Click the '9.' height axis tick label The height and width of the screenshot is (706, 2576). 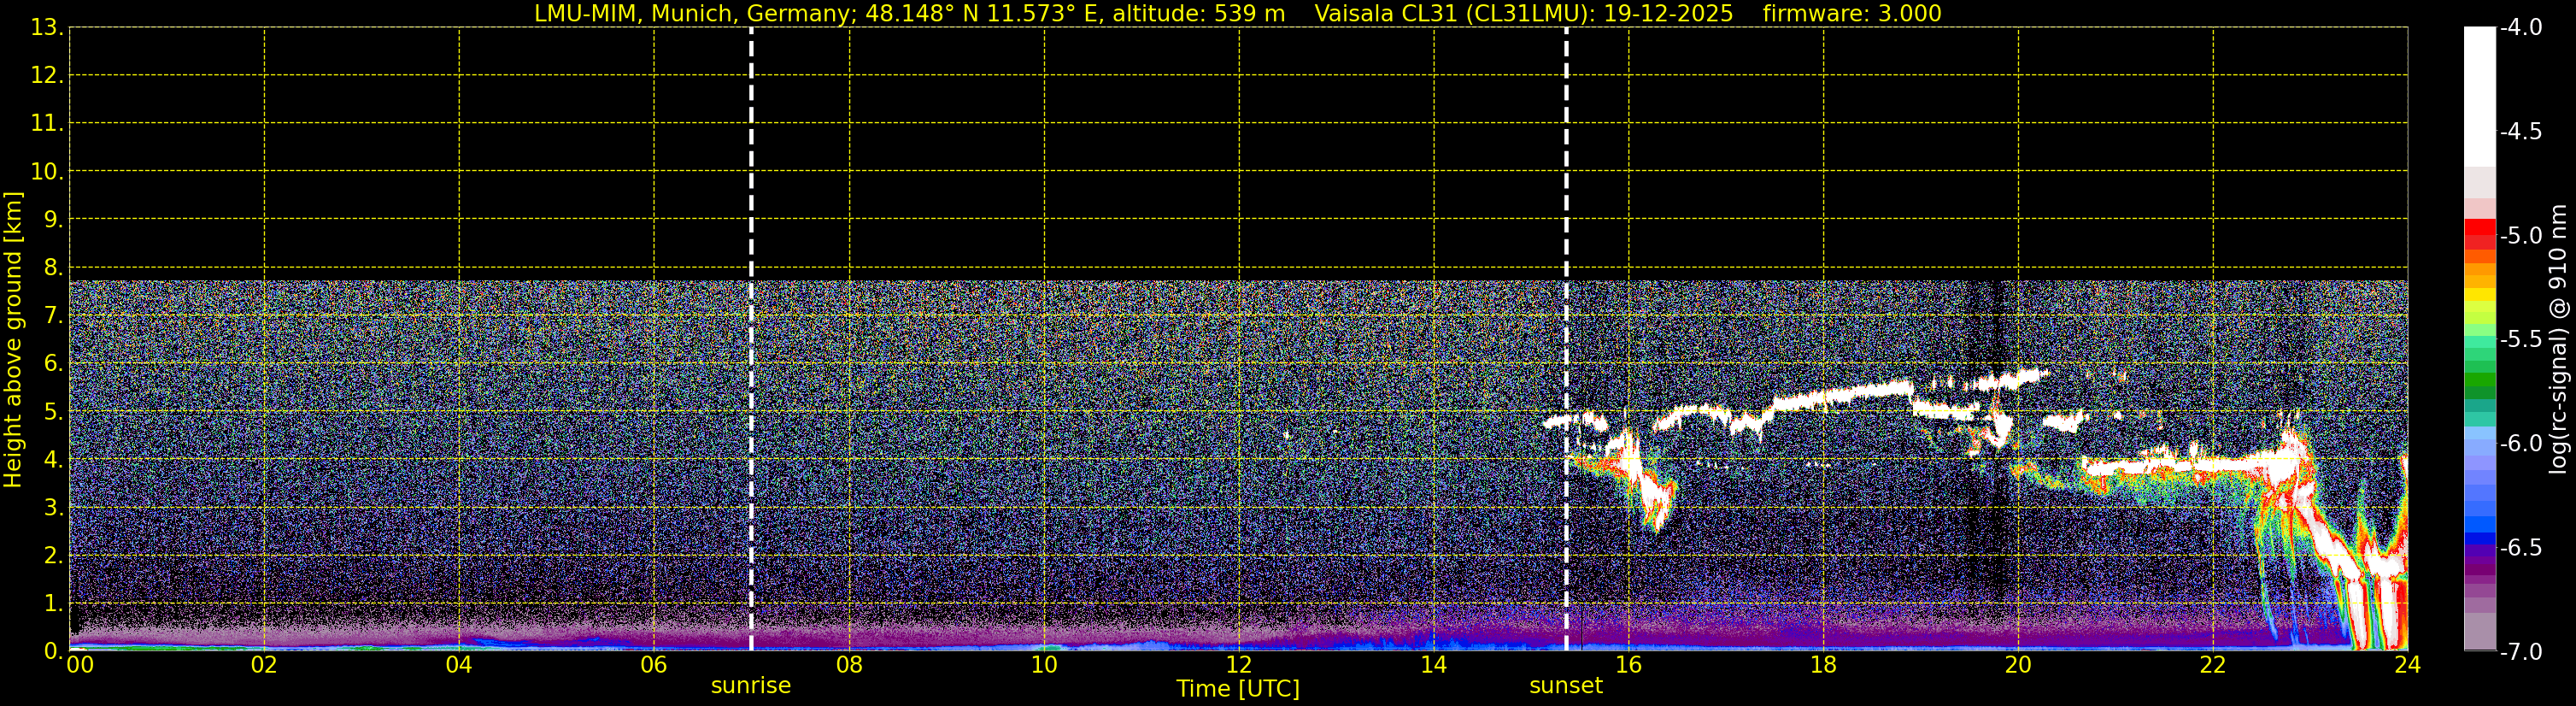pyautogui.click(x=54, y=220)
